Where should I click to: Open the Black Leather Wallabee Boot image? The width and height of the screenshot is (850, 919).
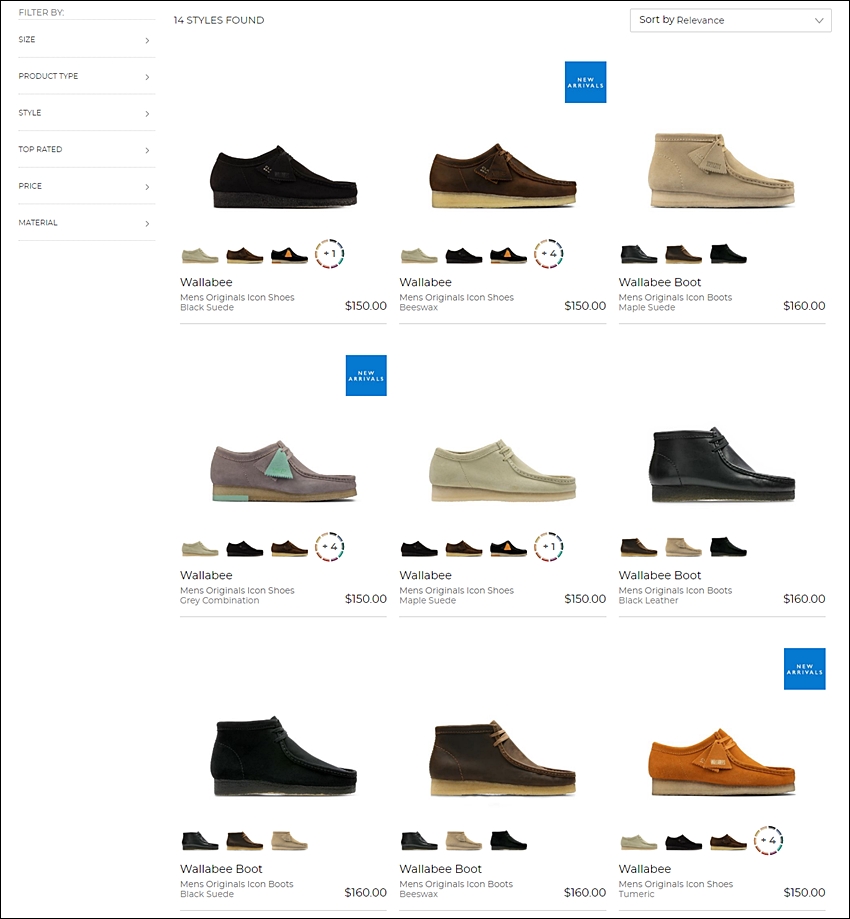click(x=722, y=464)
